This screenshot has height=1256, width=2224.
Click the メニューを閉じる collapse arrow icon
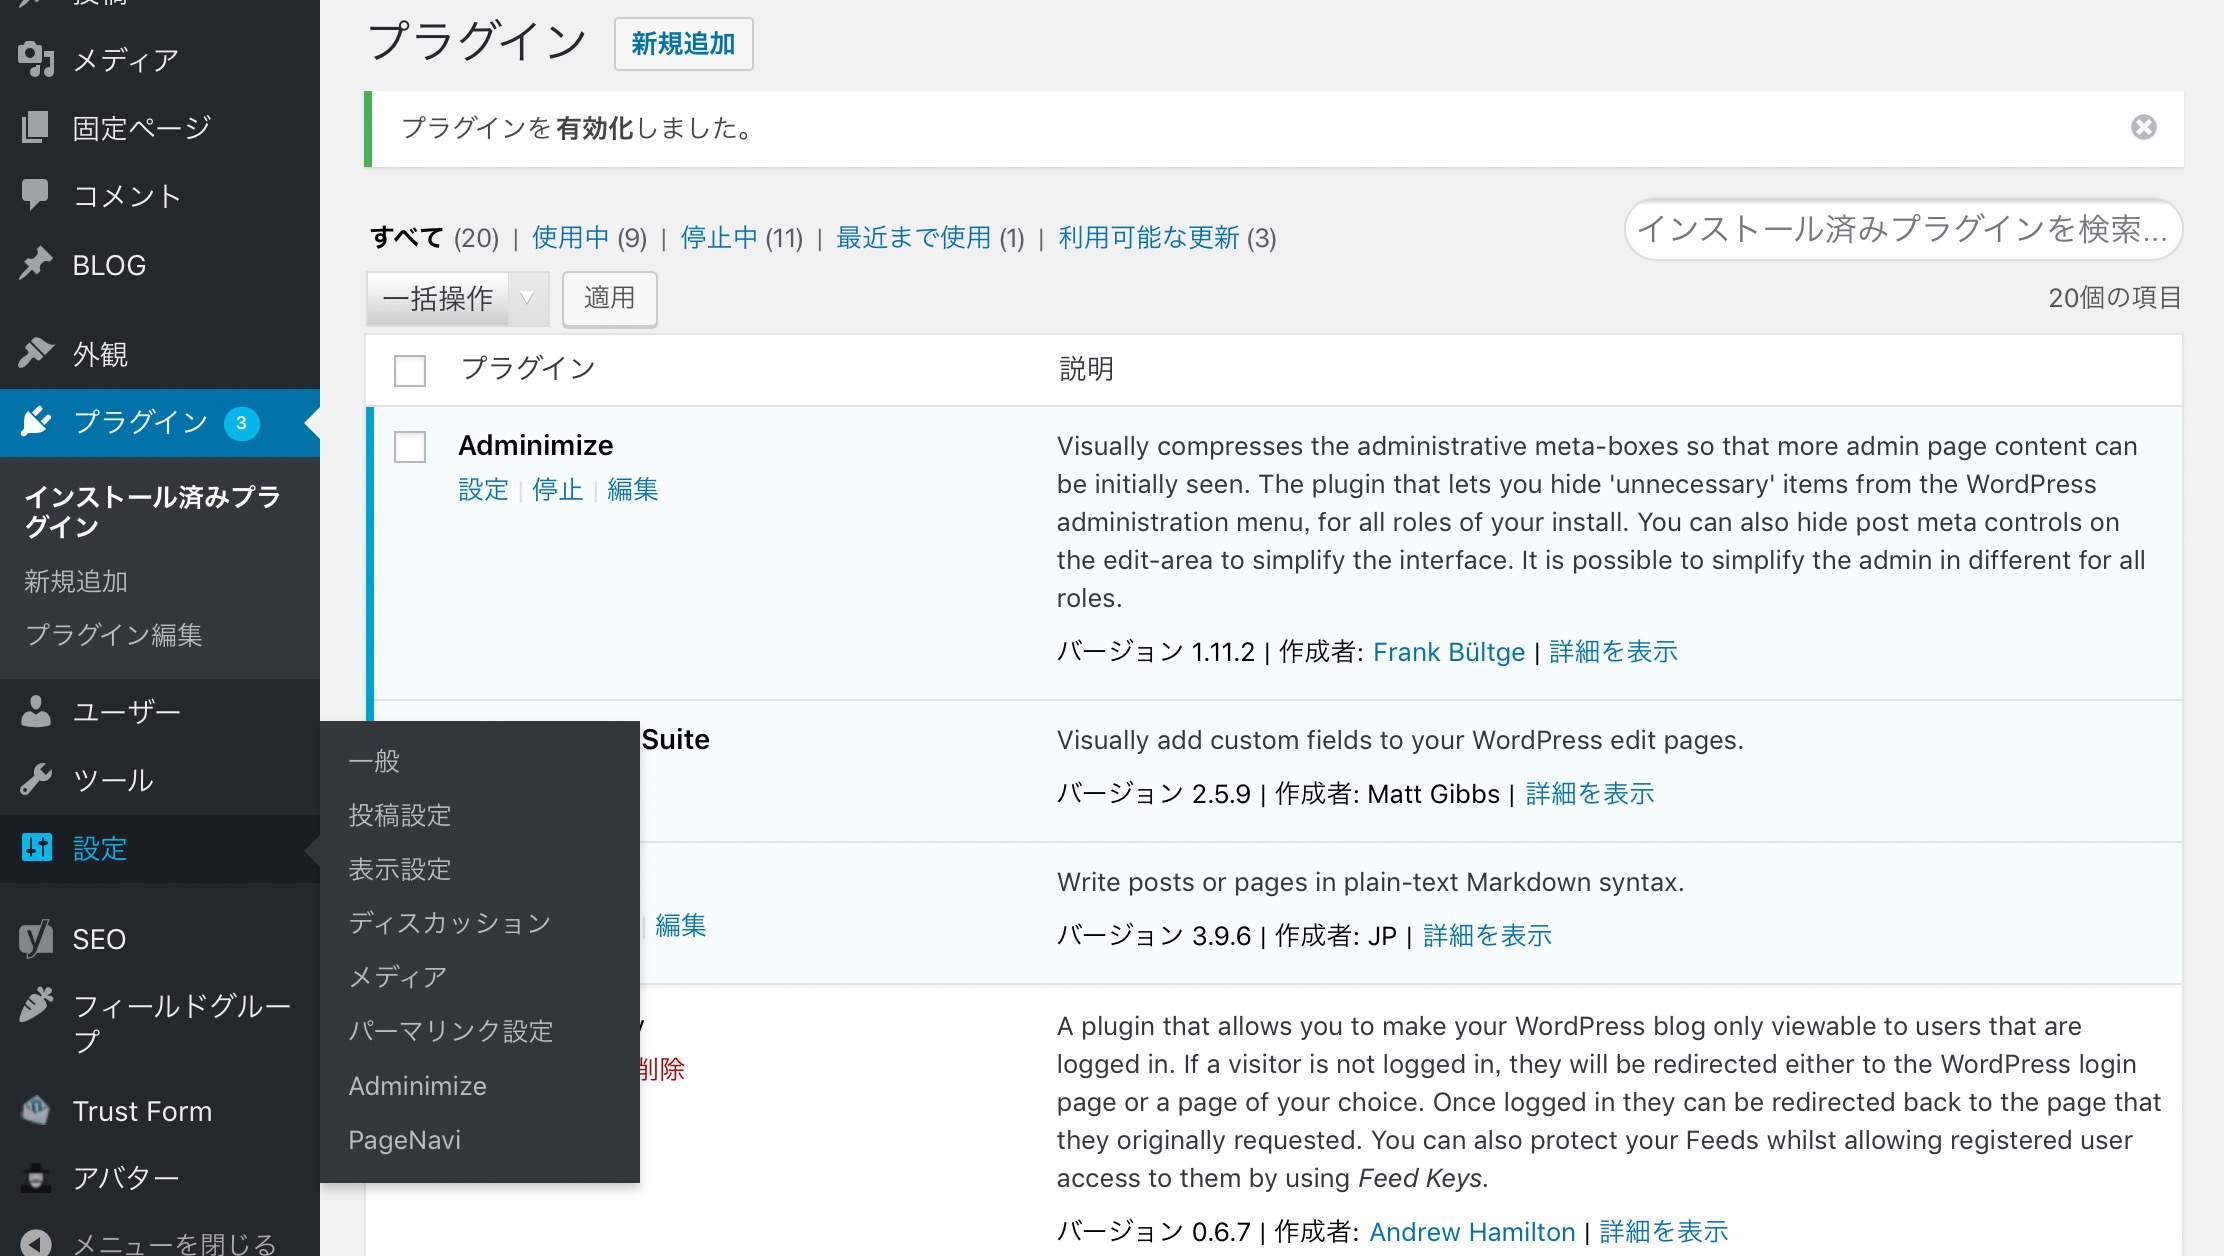click(x=36, y=1243)
